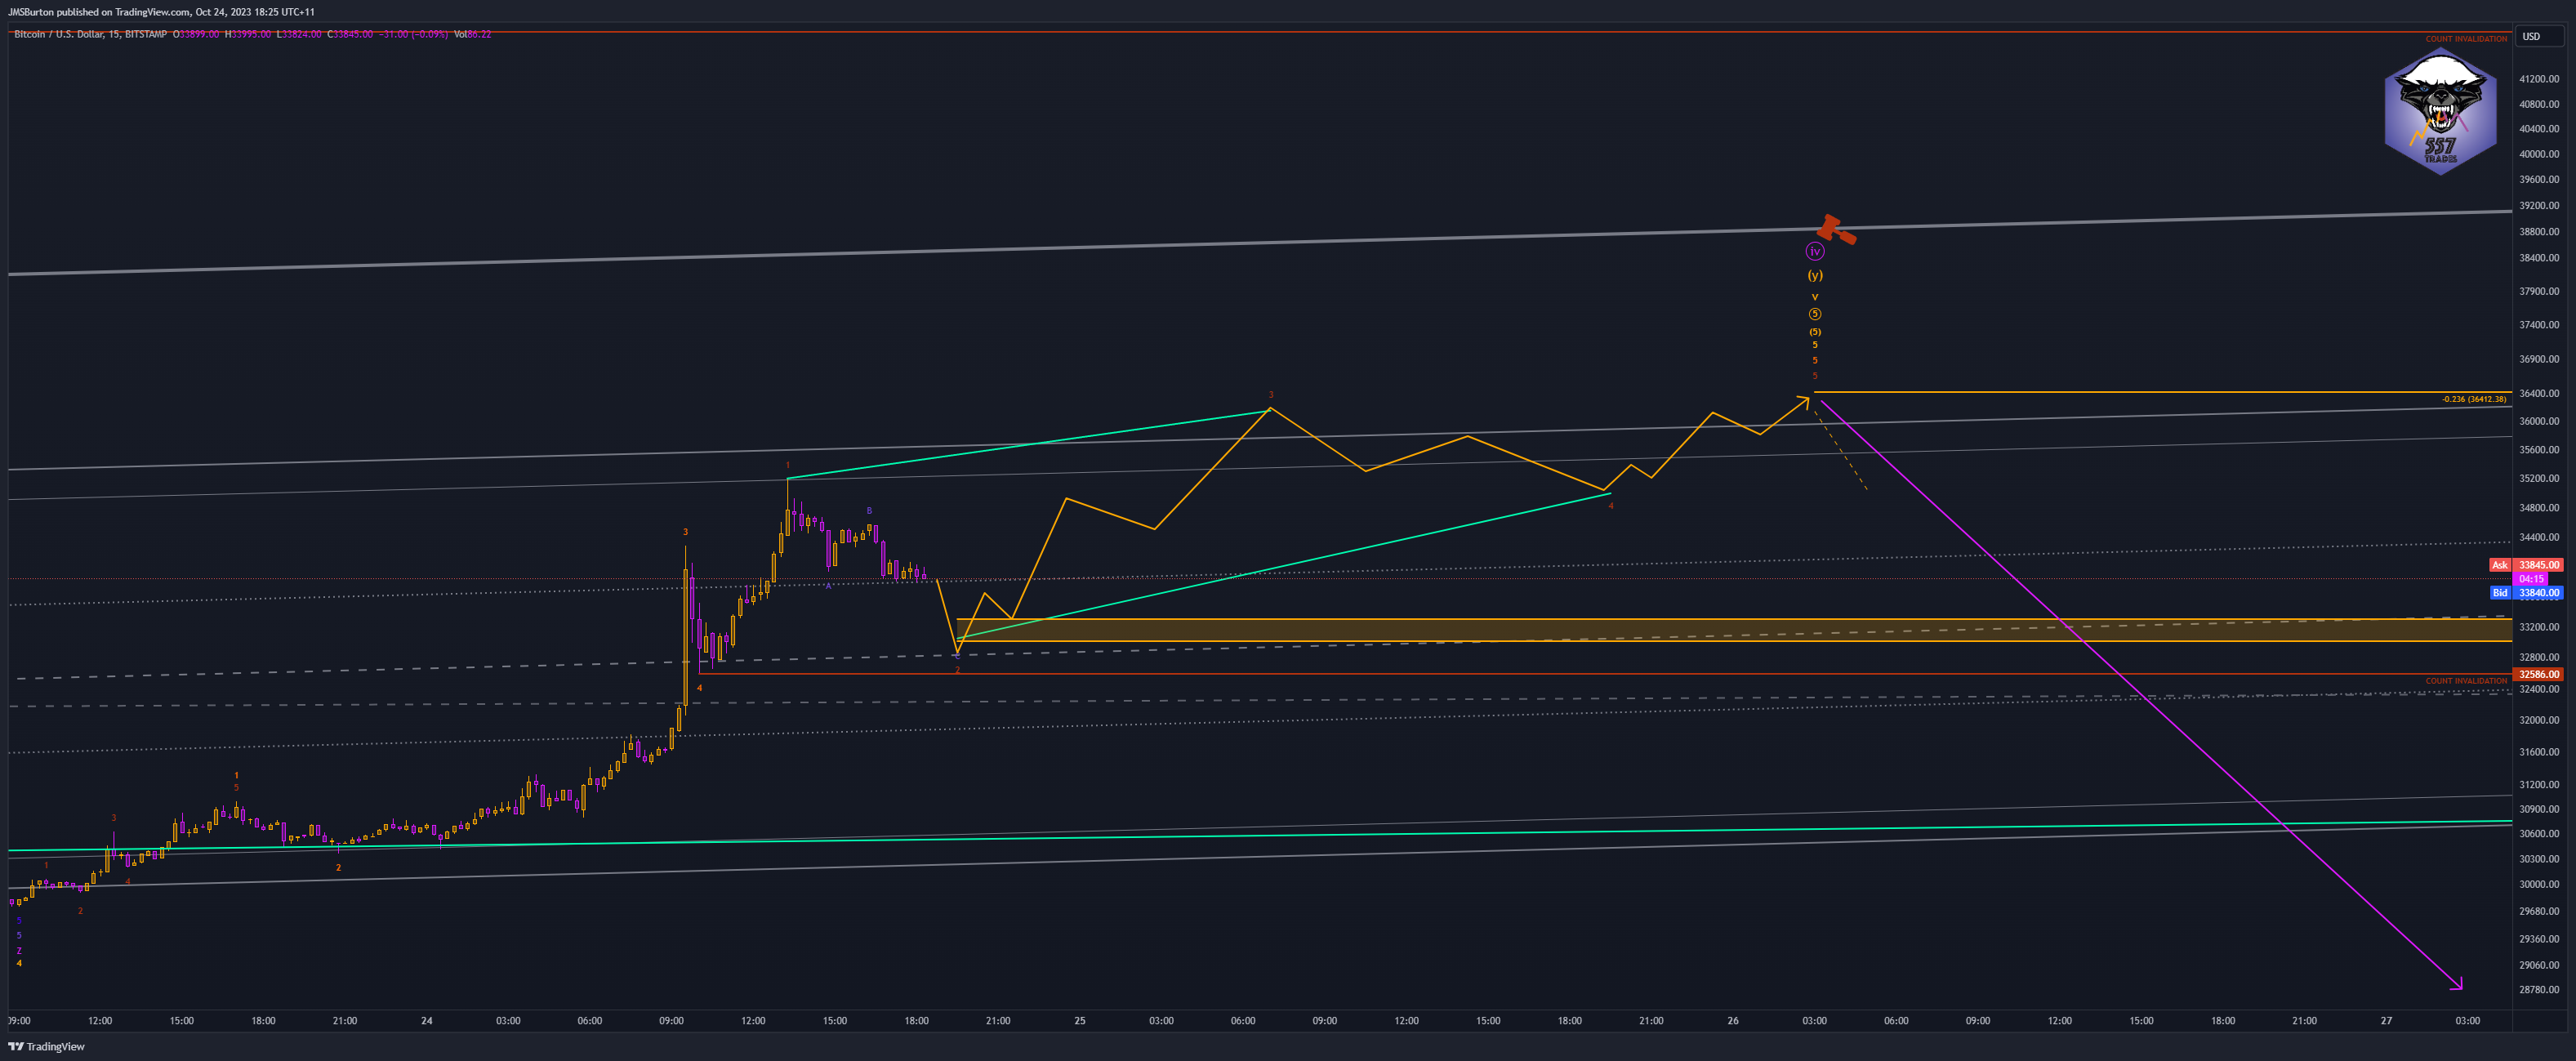Click the '-0.236 (36412.38)' Fibonacci label
Viewport: 2576px width, 1061px height.
[2474, 399]
